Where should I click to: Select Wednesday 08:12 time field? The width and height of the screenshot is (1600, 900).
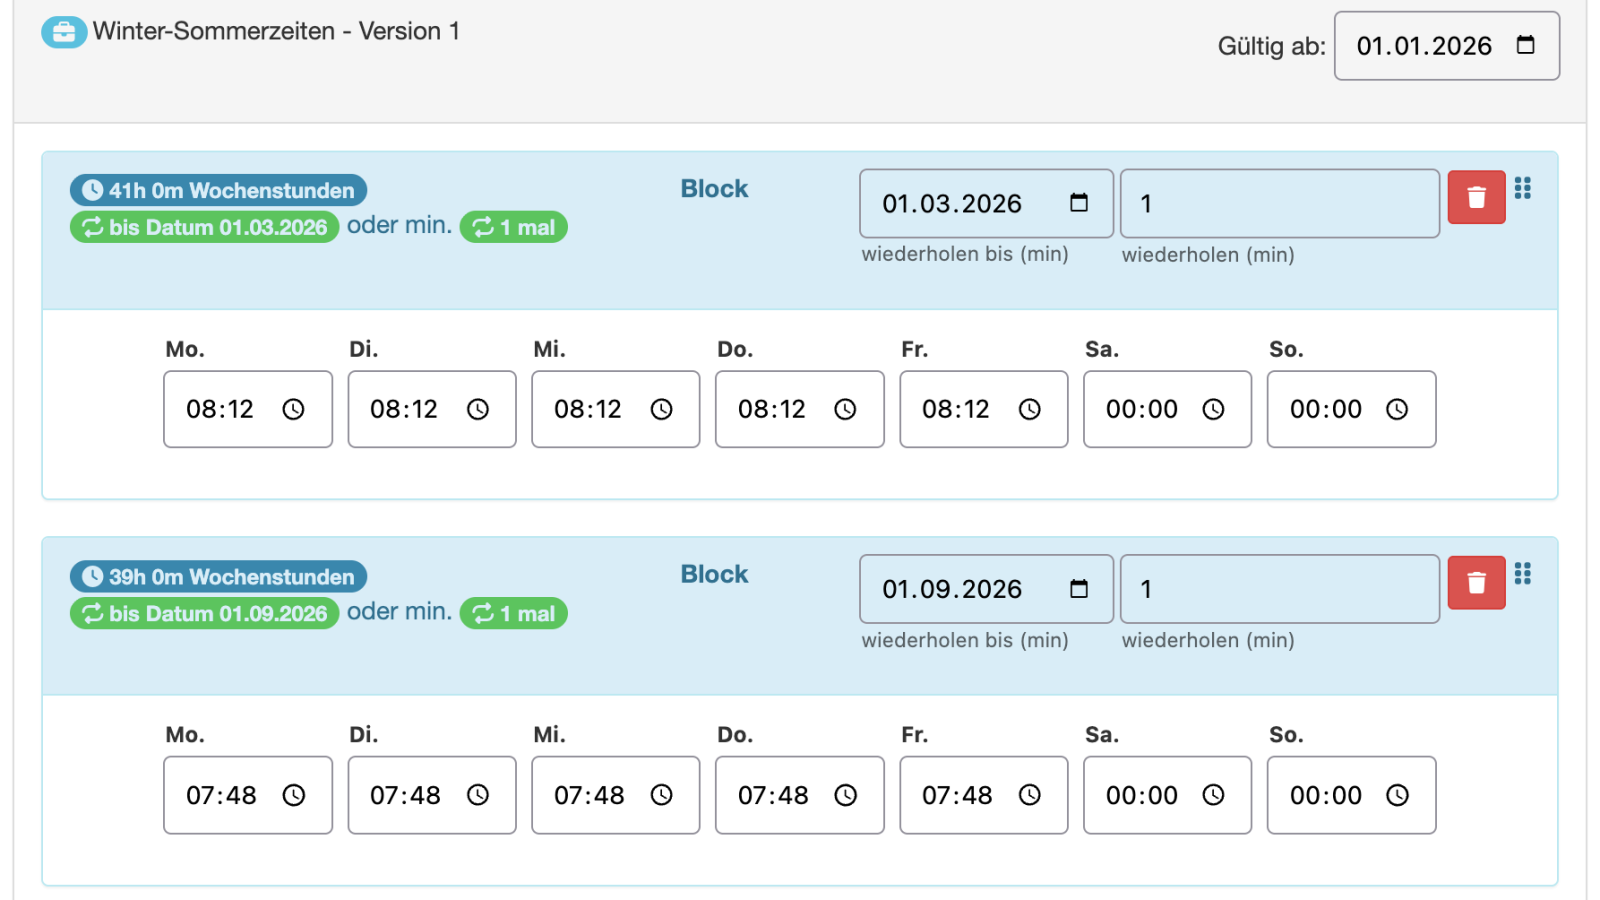(x=616, y=409)
